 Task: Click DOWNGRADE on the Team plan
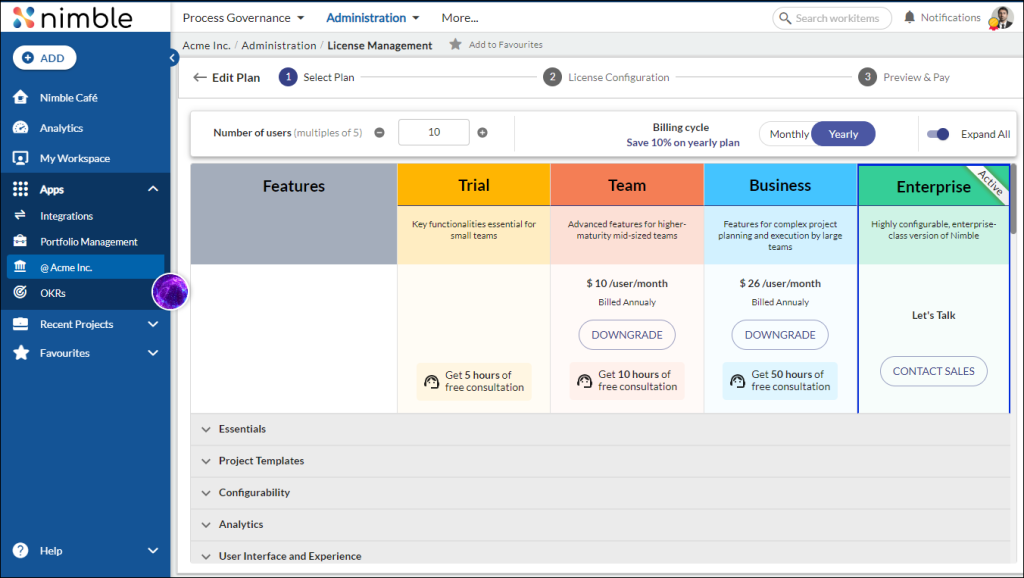point(627,334)
